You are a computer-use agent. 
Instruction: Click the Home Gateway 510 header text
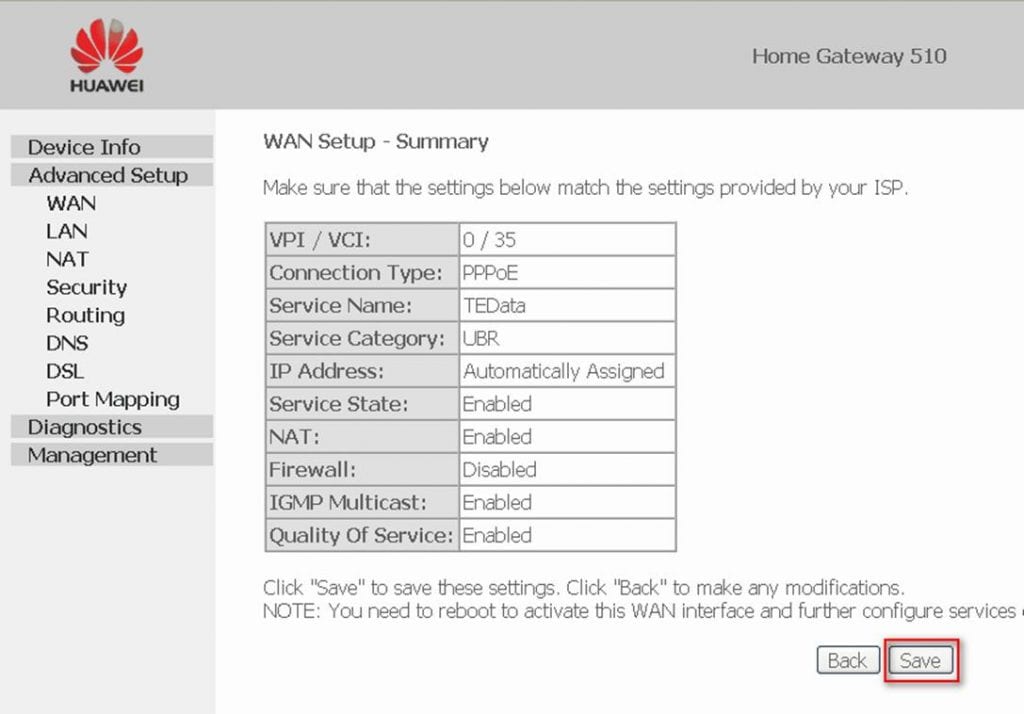point(848,57)
